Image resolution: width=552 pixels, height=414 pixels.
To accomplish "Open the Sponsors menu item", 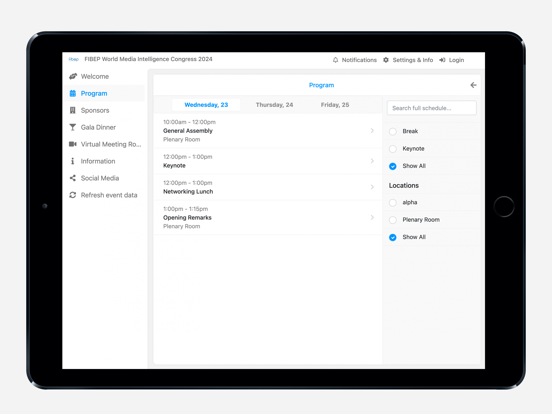I will [105, 110].
